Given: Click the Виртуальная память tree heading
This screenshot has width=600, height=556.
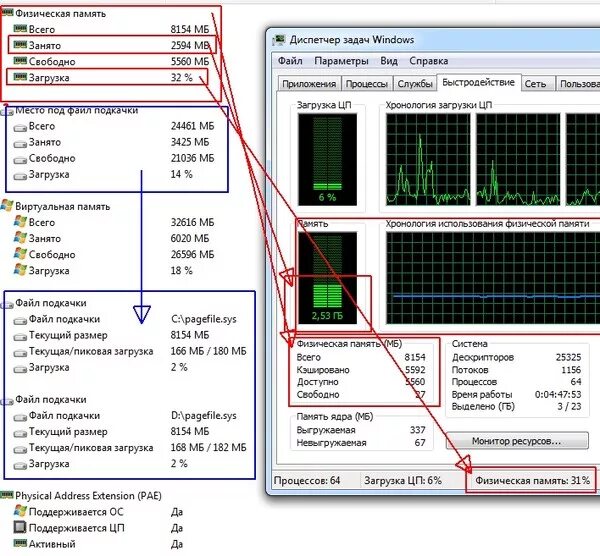Looking at the screenshot, I should [x=63, y=207].
